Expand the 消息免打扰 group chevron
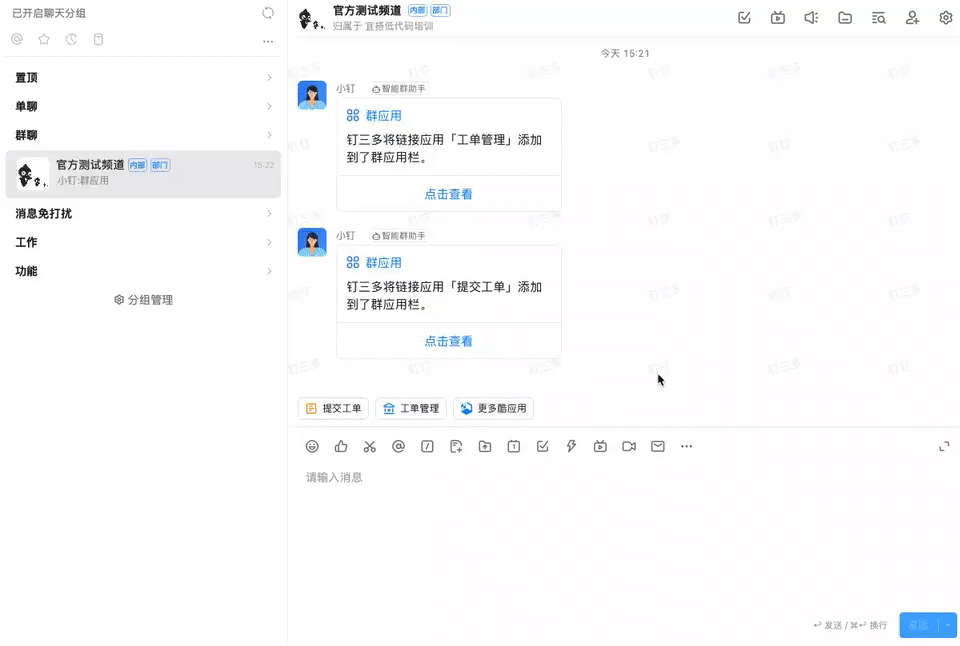Screen dimensions: 960x646 point(269,214)
